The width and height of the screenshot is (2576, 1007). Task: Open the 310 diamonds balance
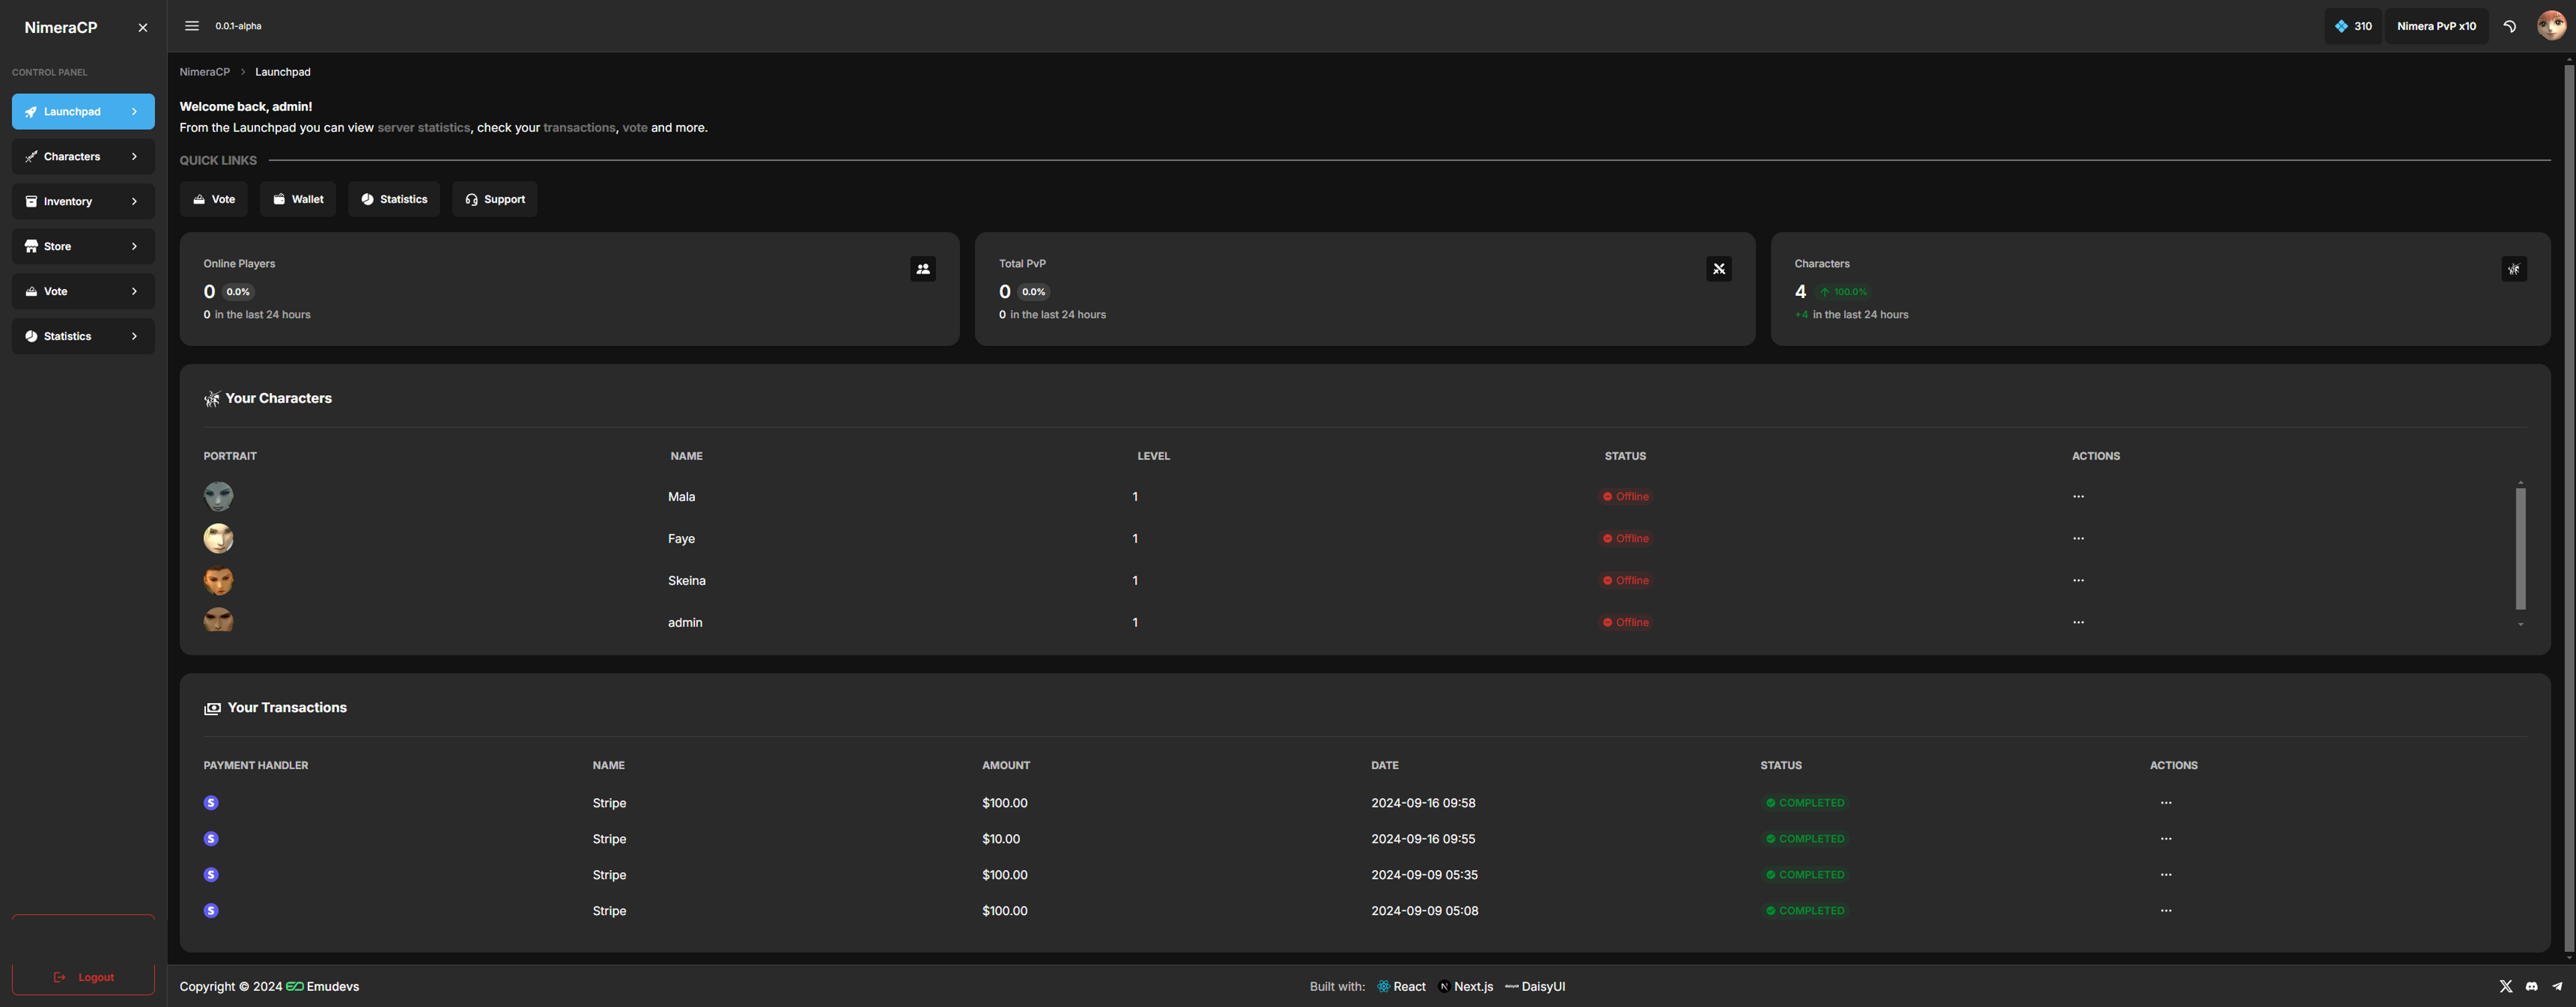pos(2353,26)
